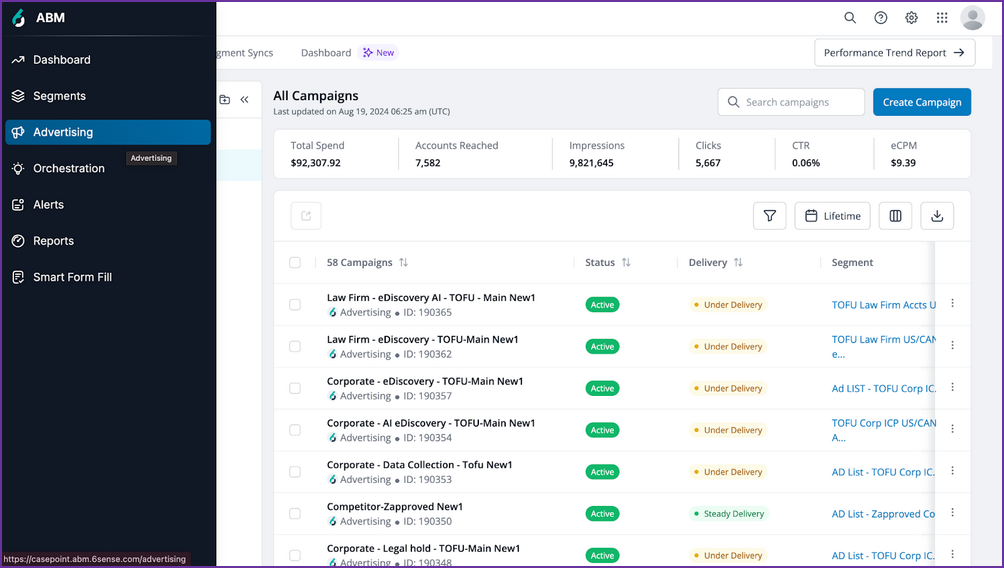Select checkbox for Corporate Legal hold campaign
This screenshot has width=1004, height=568.
295,555
